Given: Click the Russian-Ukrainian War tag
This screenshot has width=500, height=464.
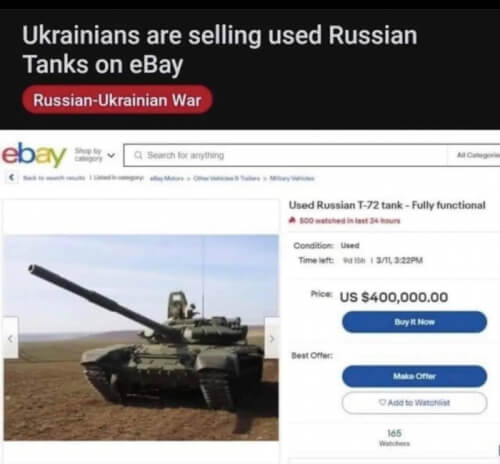Looking at the screenshot, I should click(117, 100).
